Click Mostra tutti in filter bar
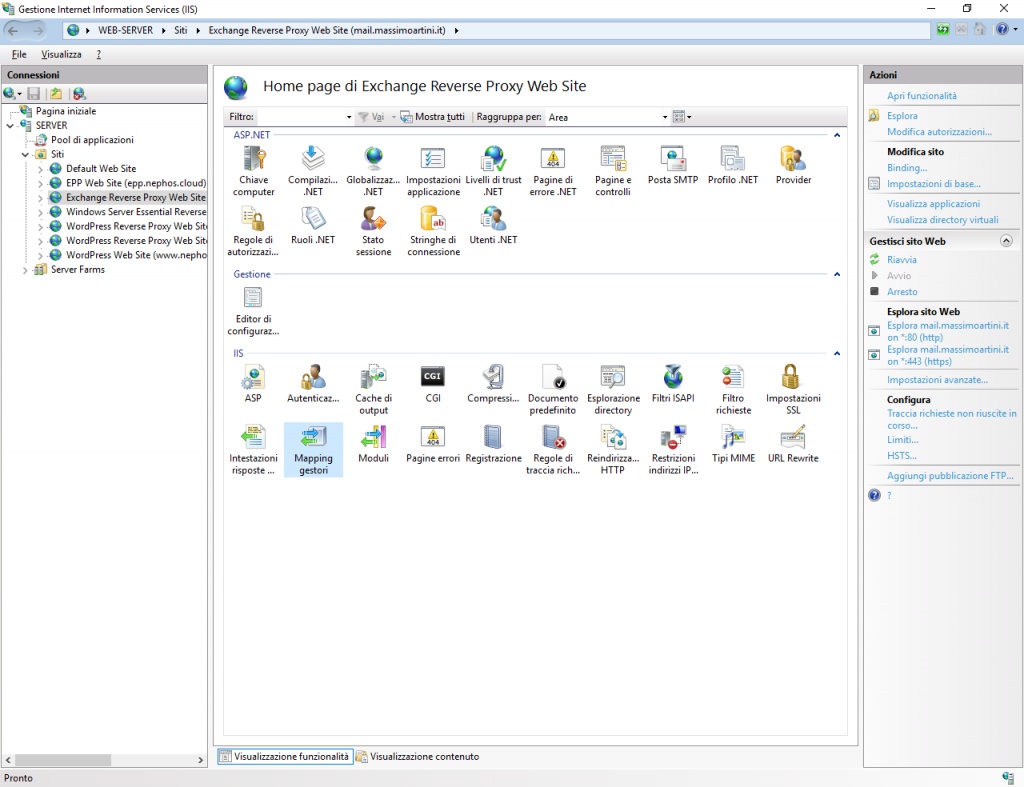The width and height of the screenshot is (1024, 787). (x=432, y=117)
